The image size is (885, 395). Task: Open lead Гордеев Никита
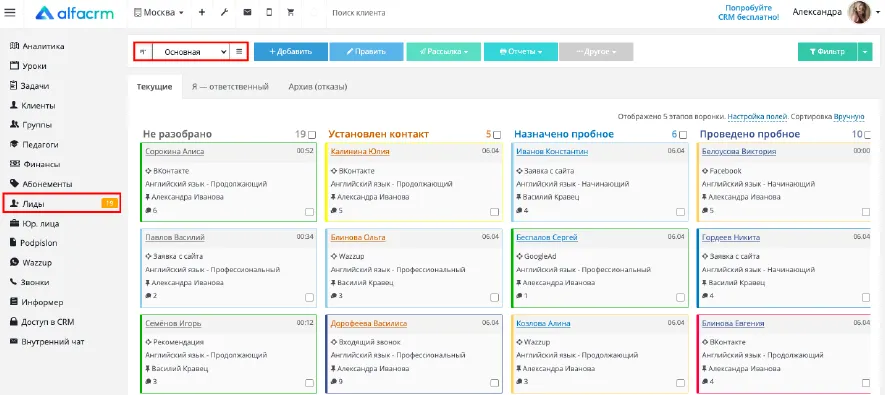coord(731,238)
